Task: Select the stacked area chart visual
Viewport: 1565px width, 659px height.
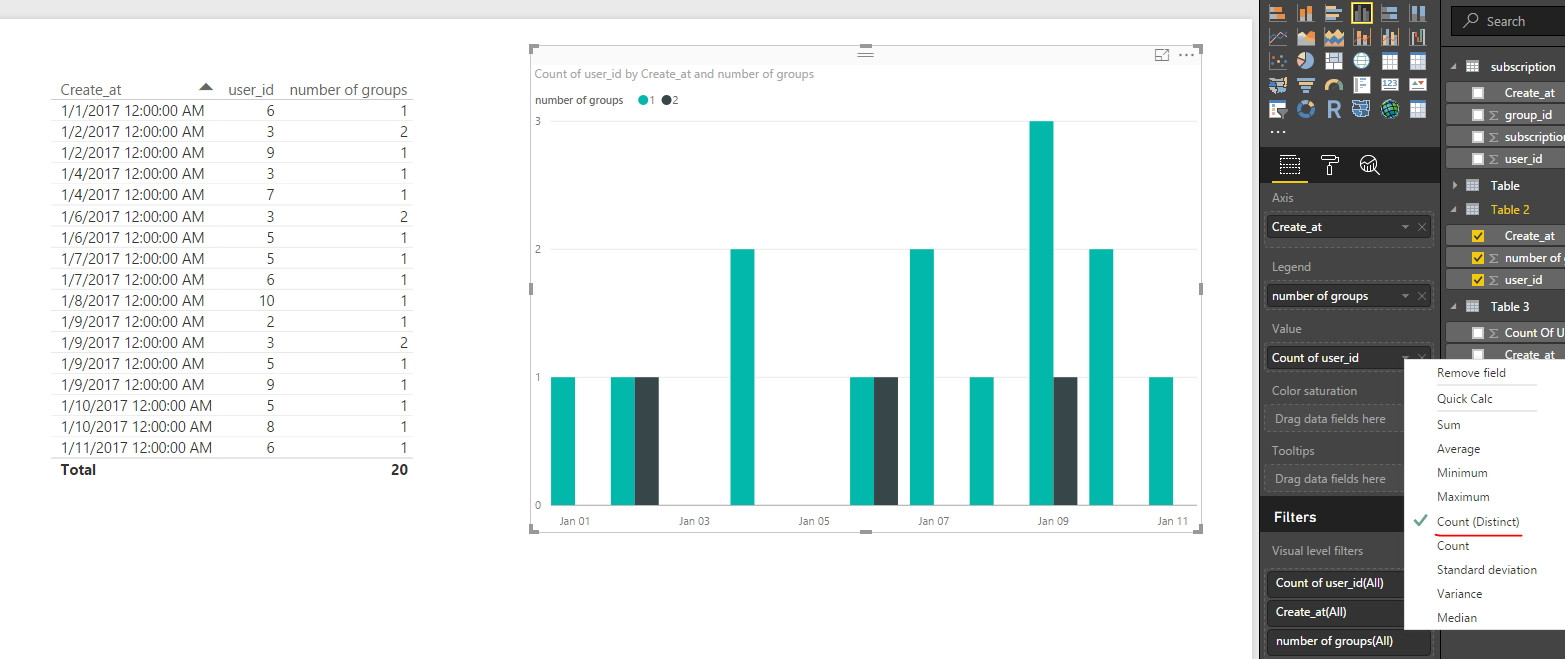Action: click(1333, 37)
